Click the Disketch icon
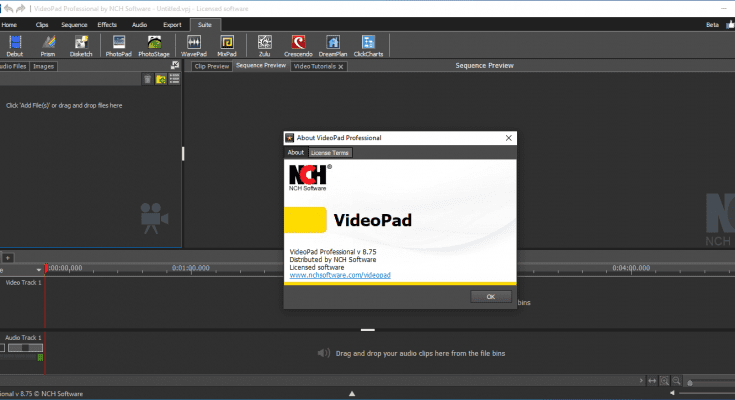This screenshot has width=735, height=400. click(x=82, y=44)
